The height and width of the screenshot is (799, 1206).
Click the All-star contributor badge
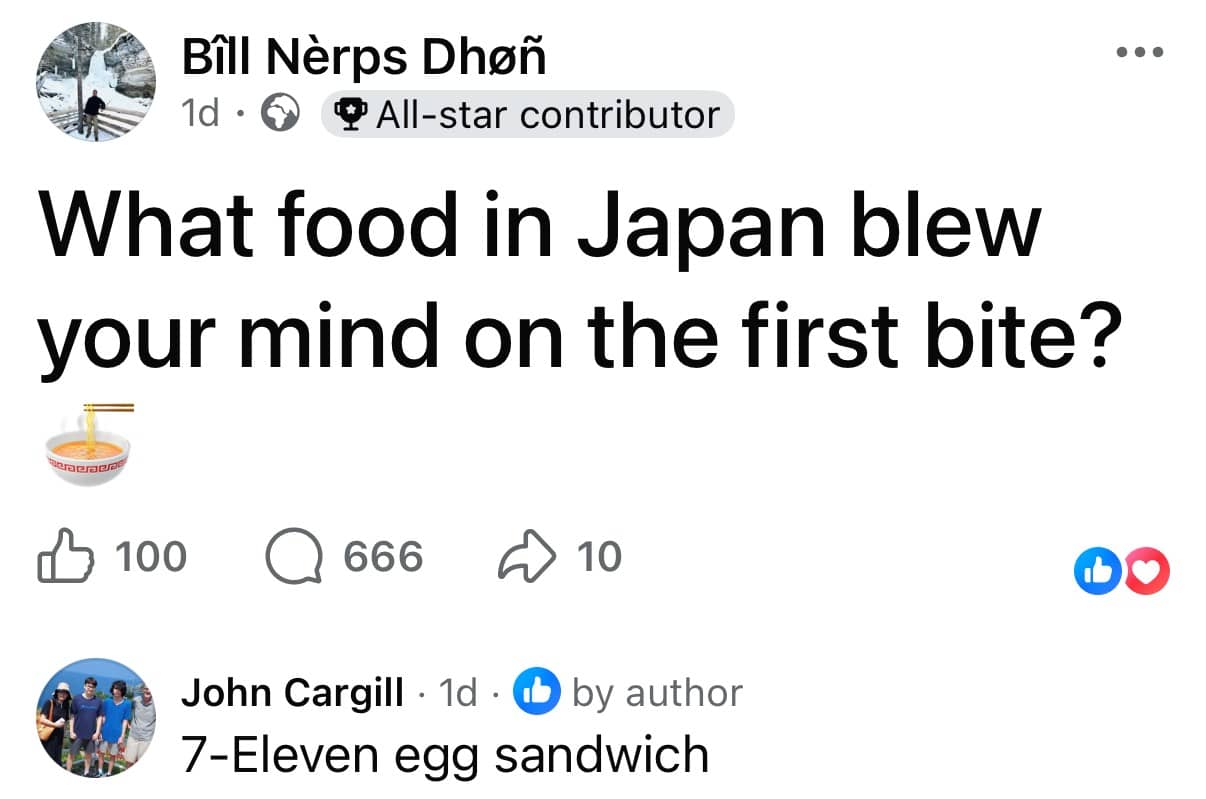[x=527, y=115]
